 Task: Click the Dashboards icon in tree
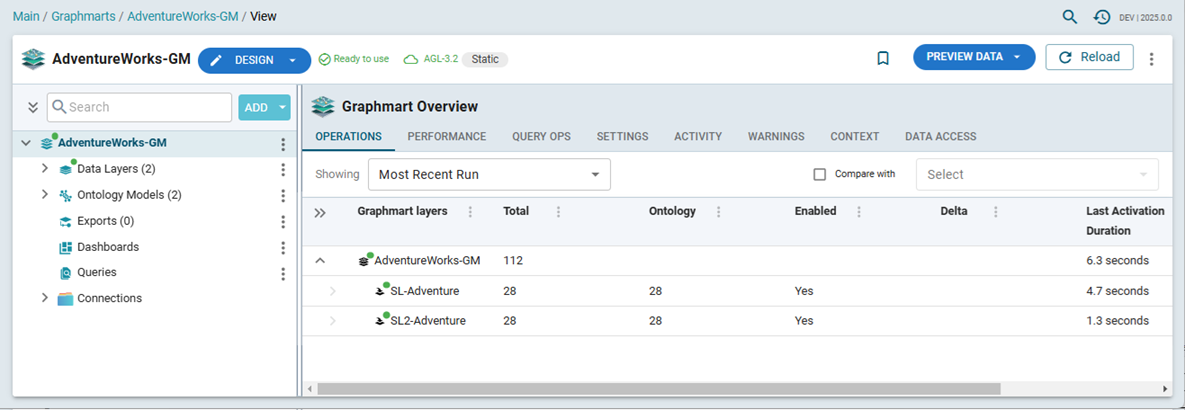coord(66,247)
